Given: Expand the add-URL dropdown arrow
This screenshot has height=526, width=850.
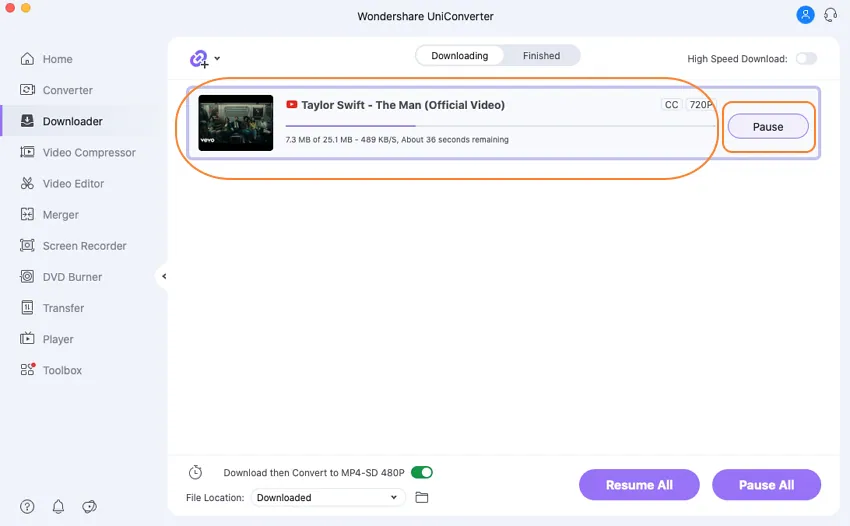Looking at the screenshot, I should point(217,58).
